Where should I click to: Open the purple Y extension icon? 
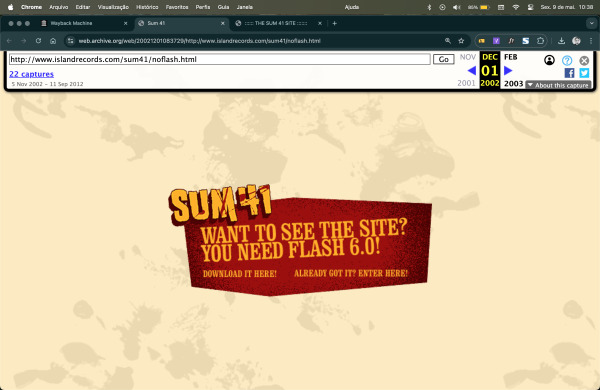496,41
